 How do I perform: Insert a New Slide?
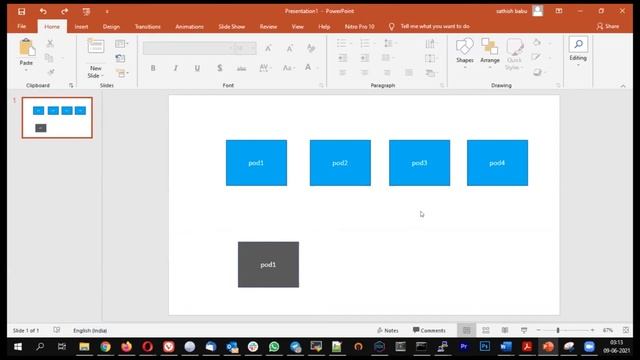tap(96, 58)
